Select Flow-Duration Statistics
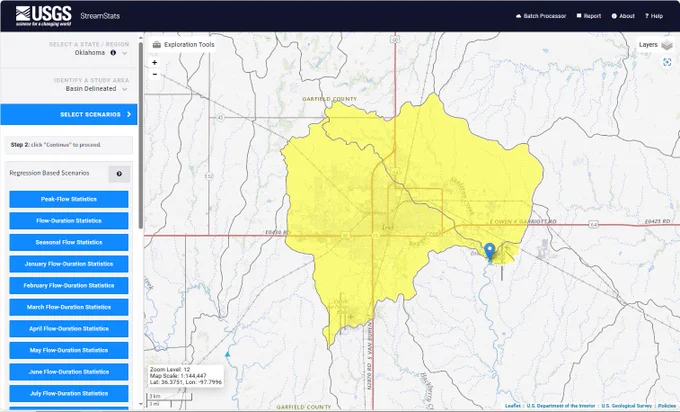This screenshot has width=680, height=412. 69,221
